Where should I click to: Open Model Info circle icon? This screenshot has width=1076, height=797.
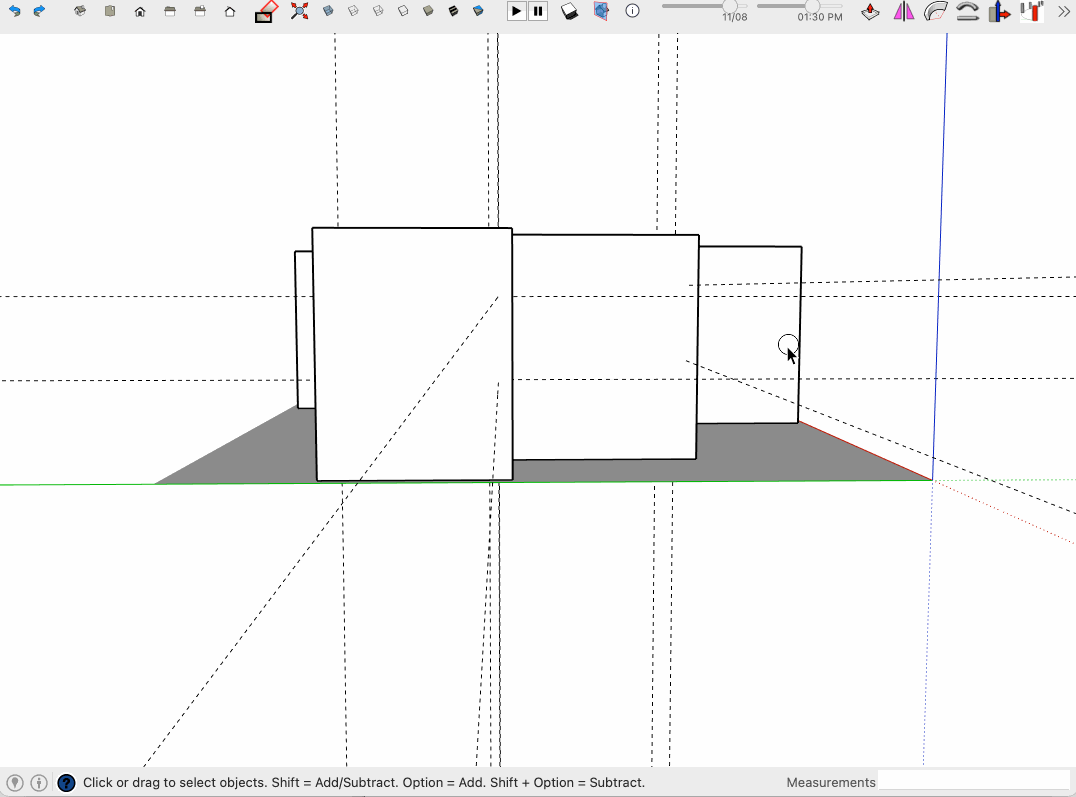[633, 11]
